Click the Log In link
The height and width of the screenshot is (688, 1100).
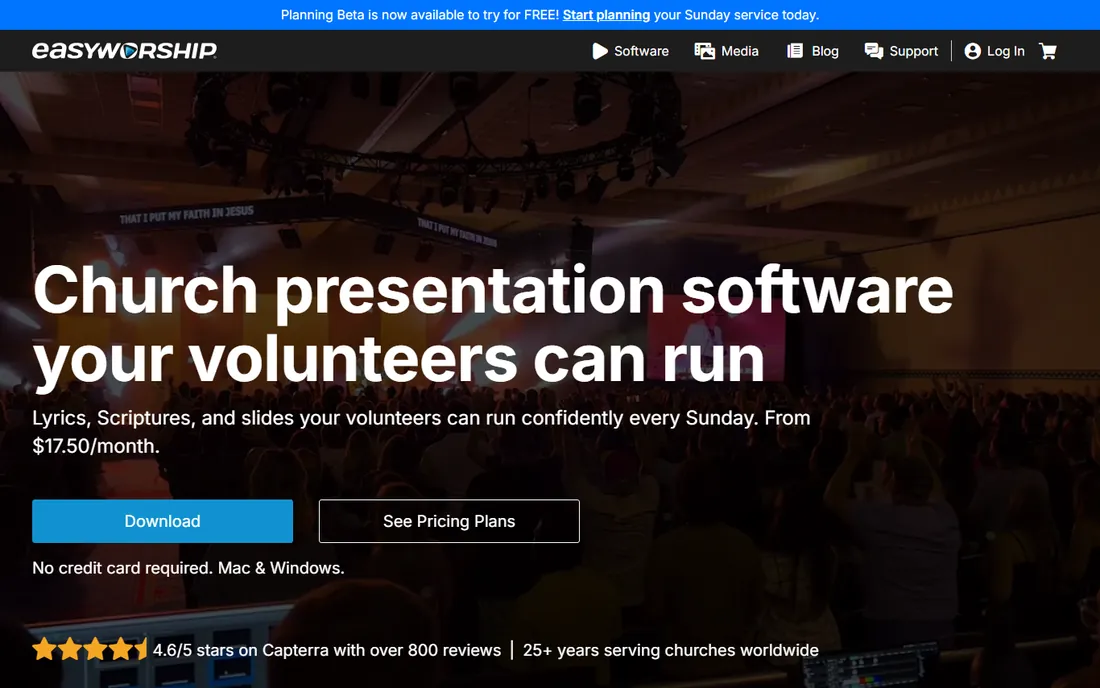pos(994,51)
